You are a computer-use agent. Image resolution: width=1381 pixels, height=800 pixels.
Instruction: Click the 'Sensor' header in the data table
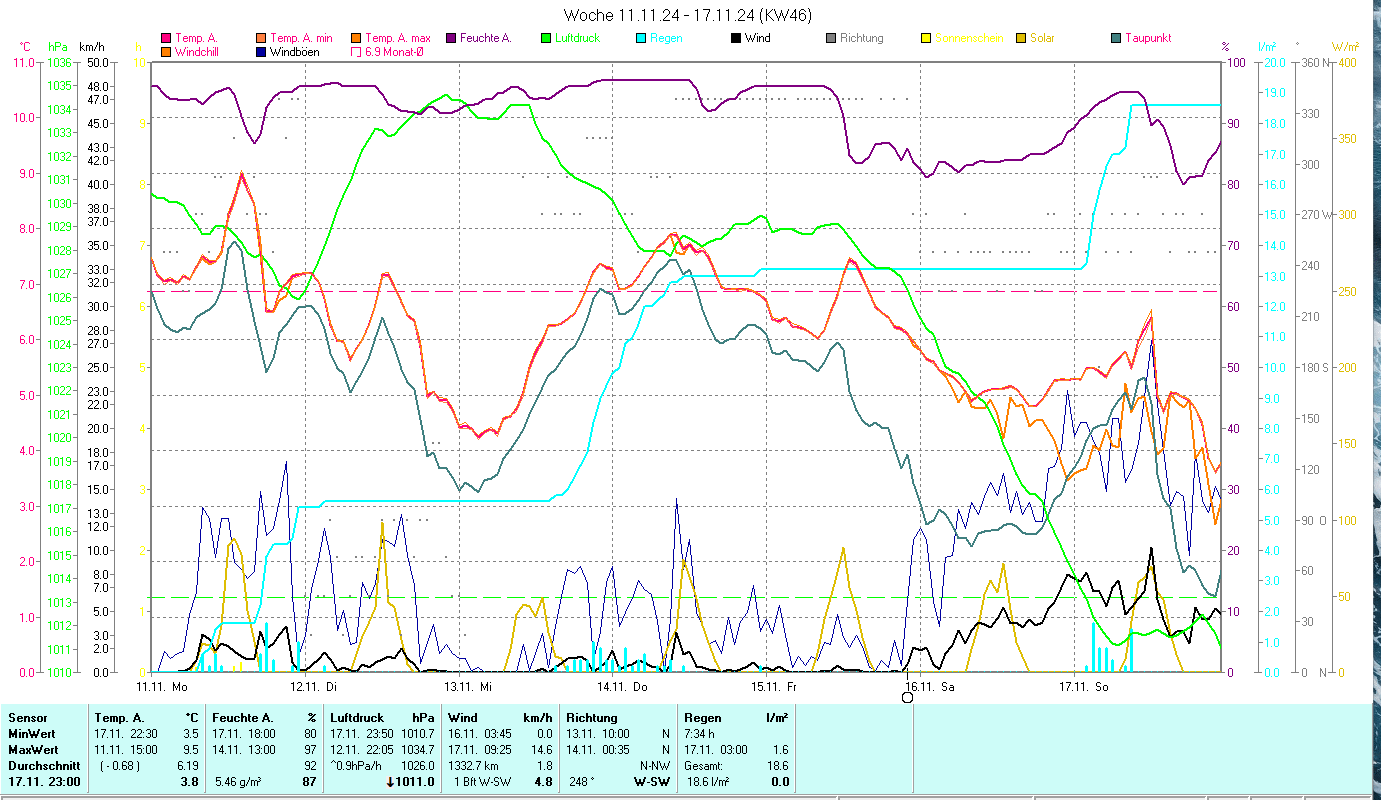[x=27, y=718]
